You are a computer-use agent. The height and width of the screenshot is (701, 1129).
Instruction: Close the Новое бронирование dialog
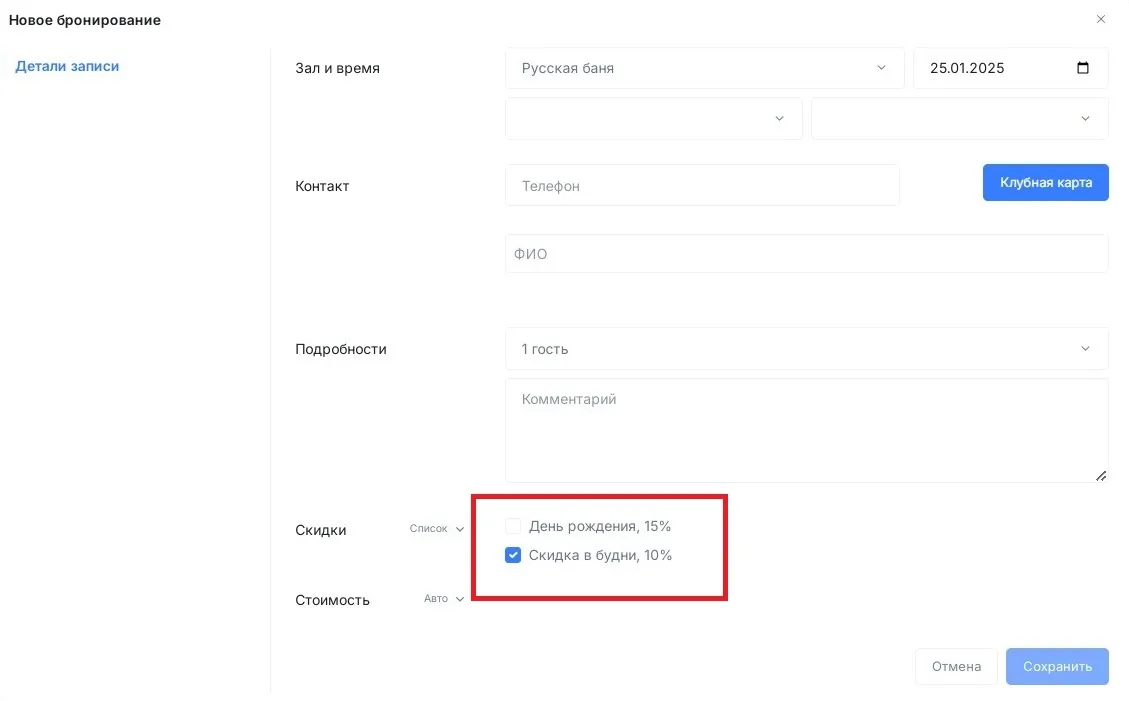pos(1101,19)
